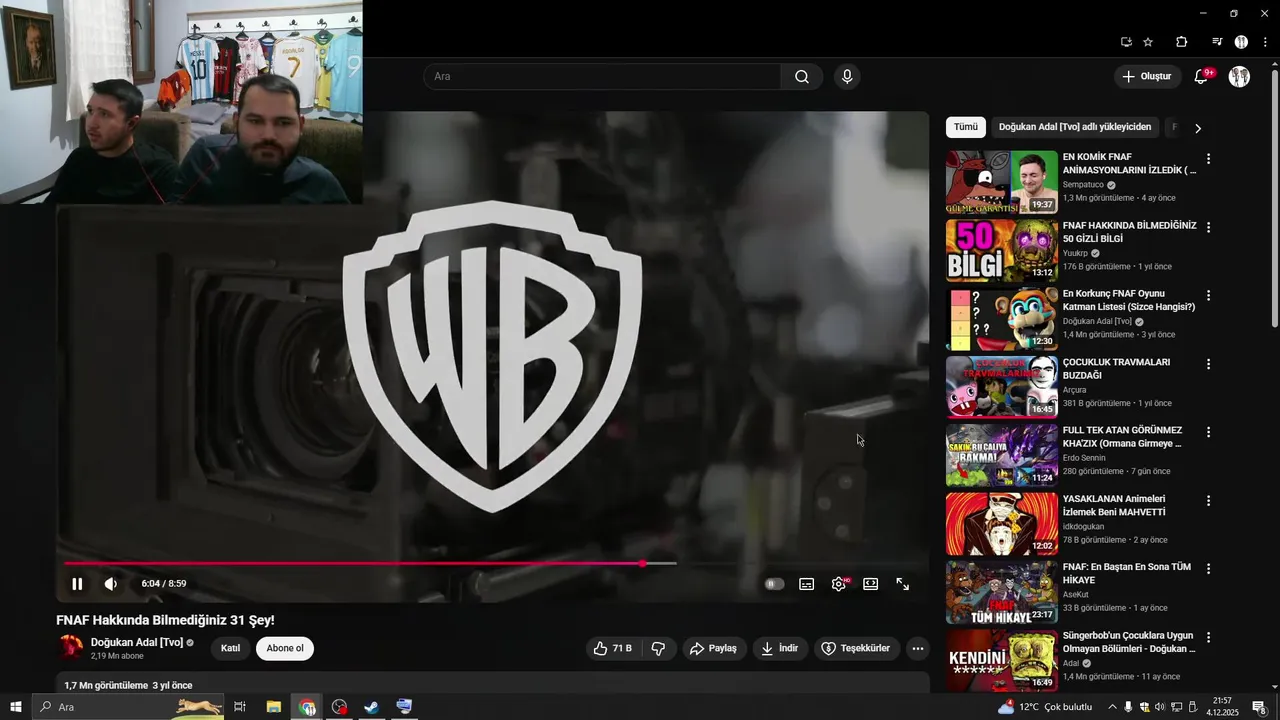This screenshot has width=1280, height=720.
Task: Send thanks via Teşekkürler button
Action: tap(857, 648)
